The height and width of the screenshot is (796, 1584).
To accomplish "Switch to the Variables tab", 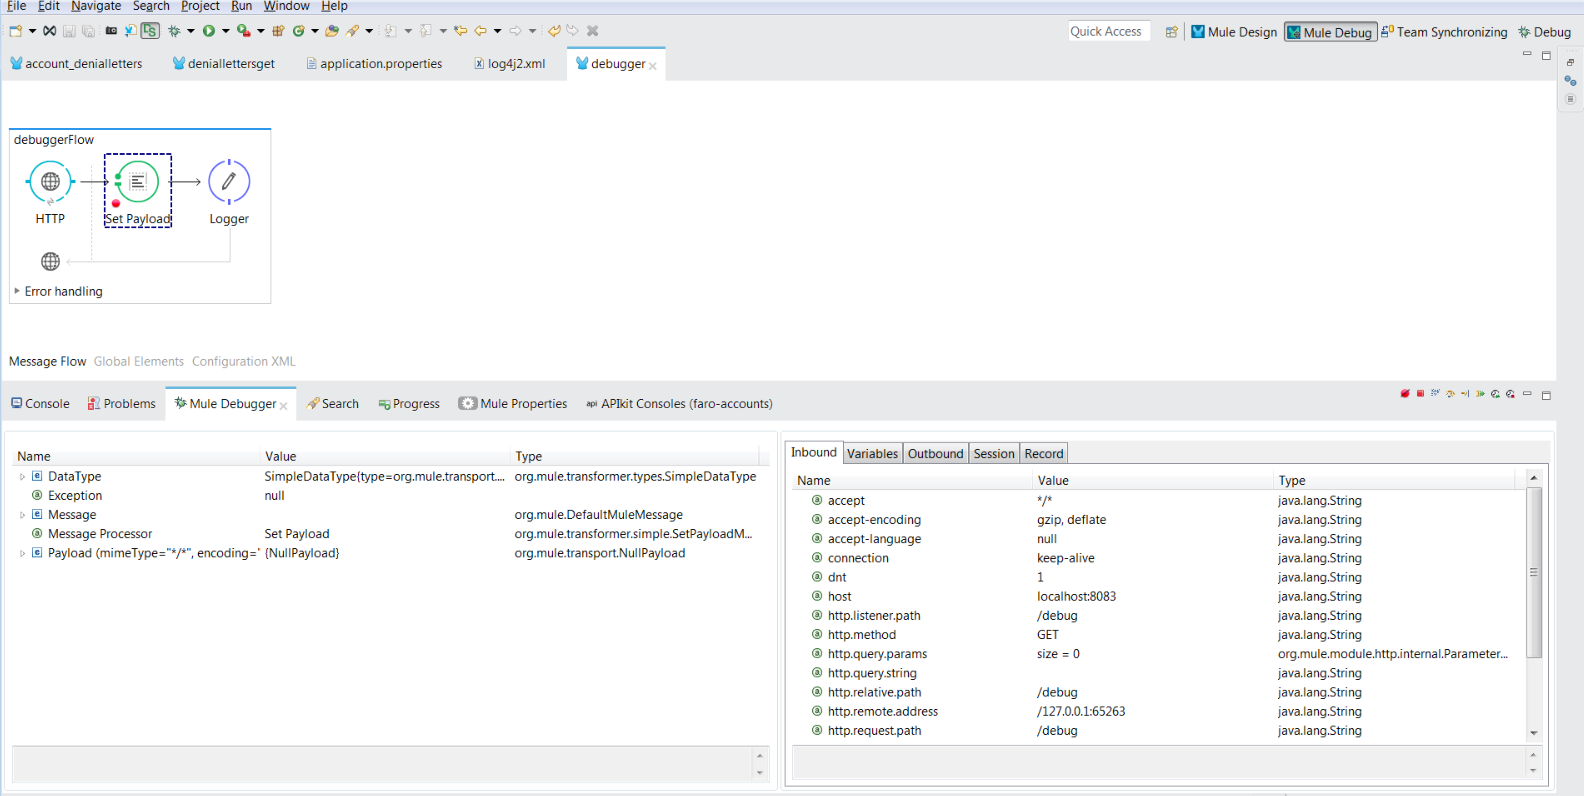I will click(872, 453).
